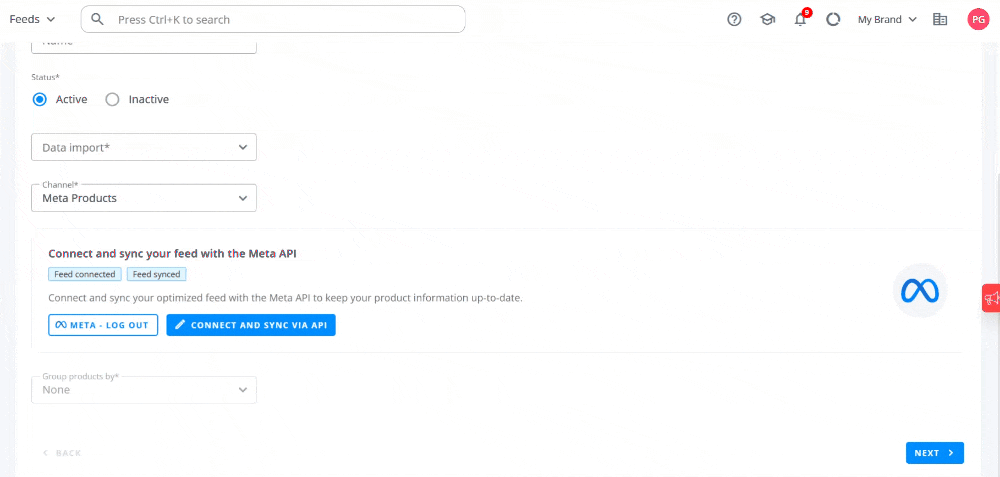Open the notifications bell icon
This screenshot has width=1000, height=477.
(800, 20)
